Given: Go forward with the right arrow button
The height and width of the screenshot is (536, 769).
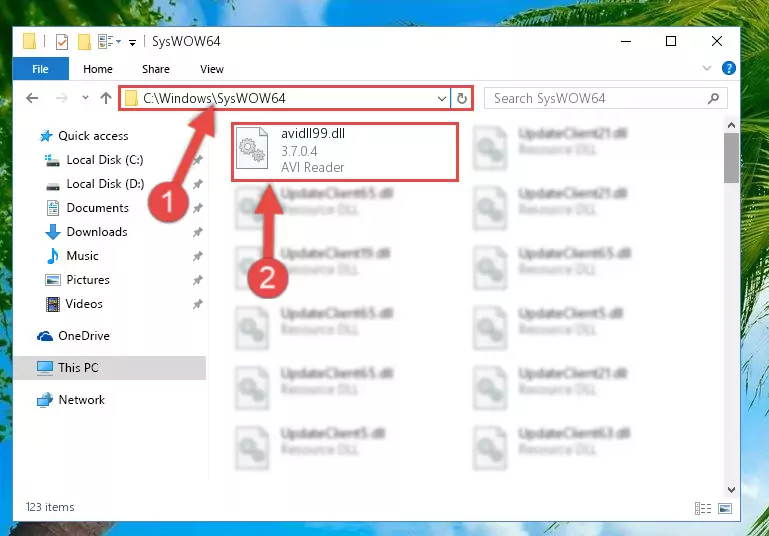Looking at the screenshot, I should pyautogui.click(x=61, y=98).
